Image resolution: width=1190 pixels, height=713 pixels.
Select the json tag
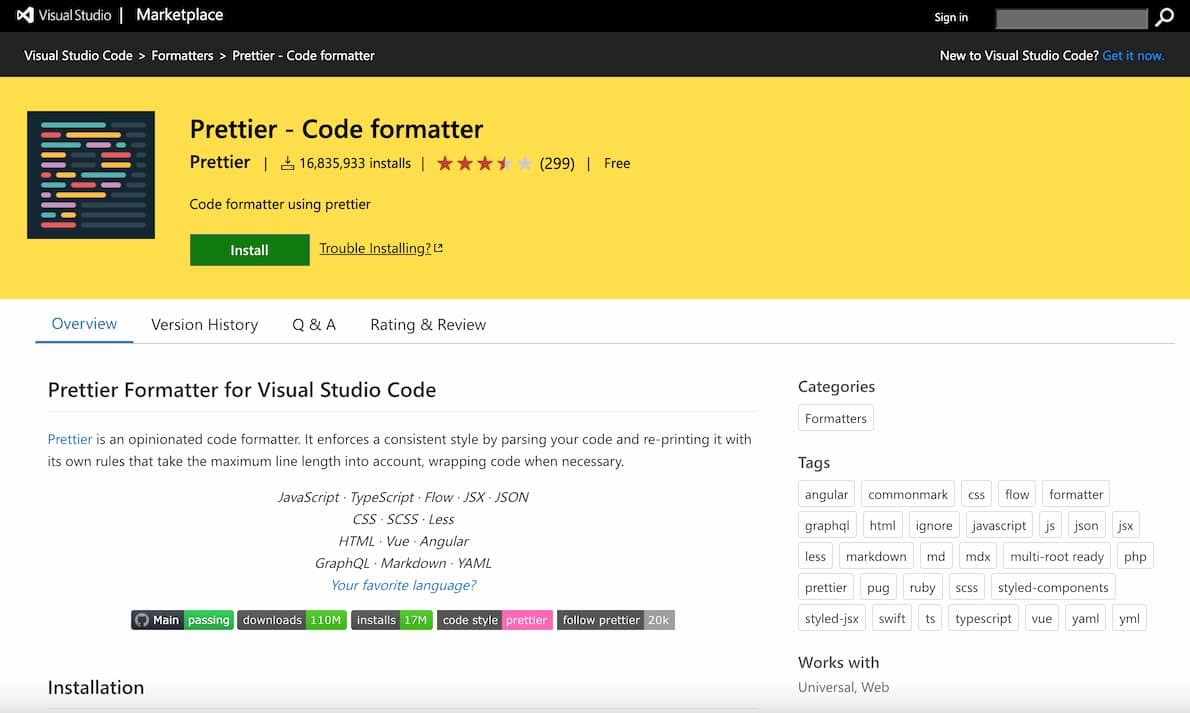click(x=1086, y=525)
